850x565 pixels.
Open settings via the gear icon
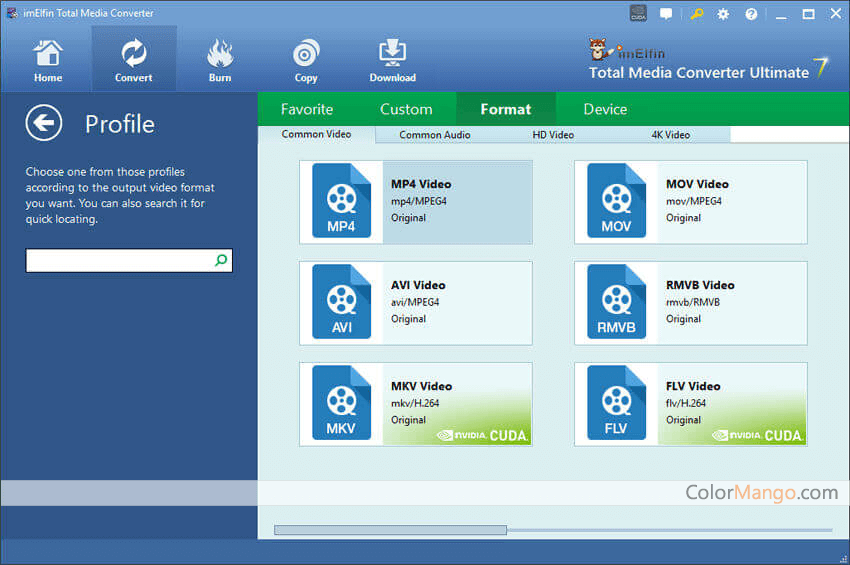(723, 14)
